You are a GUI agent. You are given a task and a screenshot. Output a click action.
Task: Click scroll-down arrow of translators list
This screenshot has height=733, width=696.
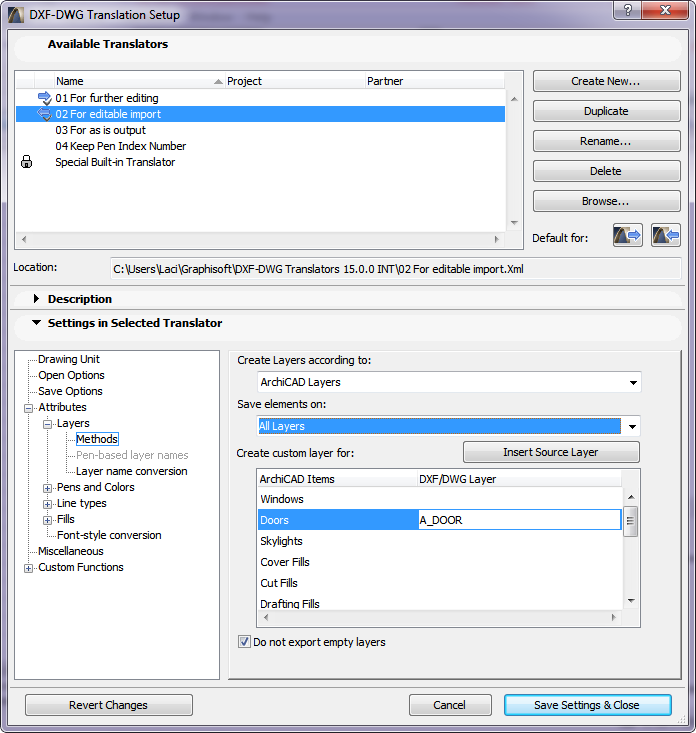pos(514,223)
